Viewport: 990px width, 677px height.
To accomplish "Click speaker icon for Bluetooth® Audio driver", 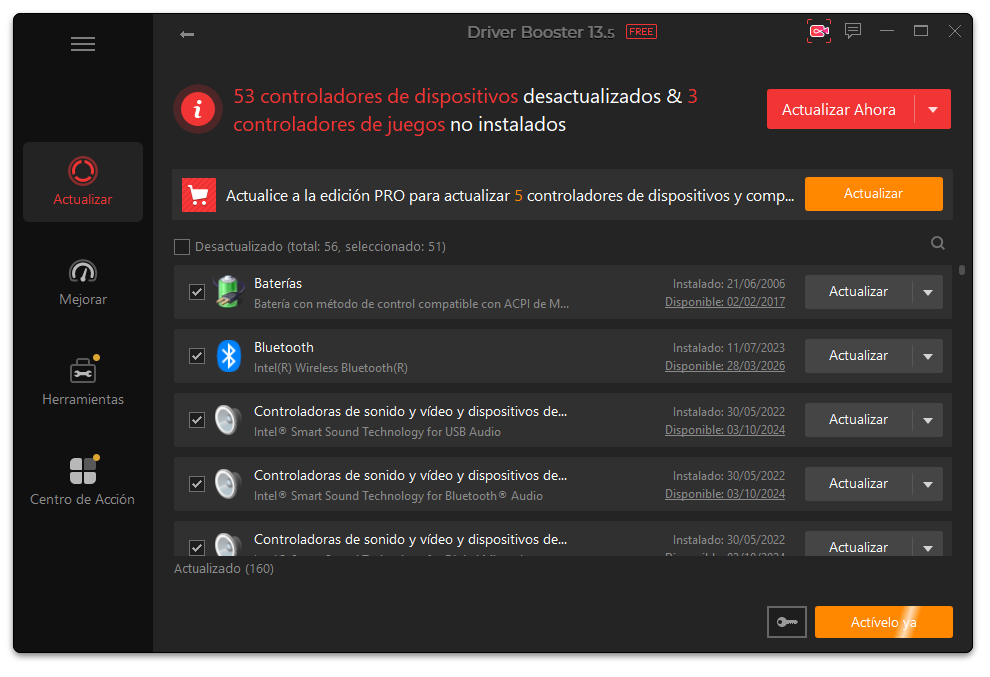I will pyautogui.click(x=227, y=484).
